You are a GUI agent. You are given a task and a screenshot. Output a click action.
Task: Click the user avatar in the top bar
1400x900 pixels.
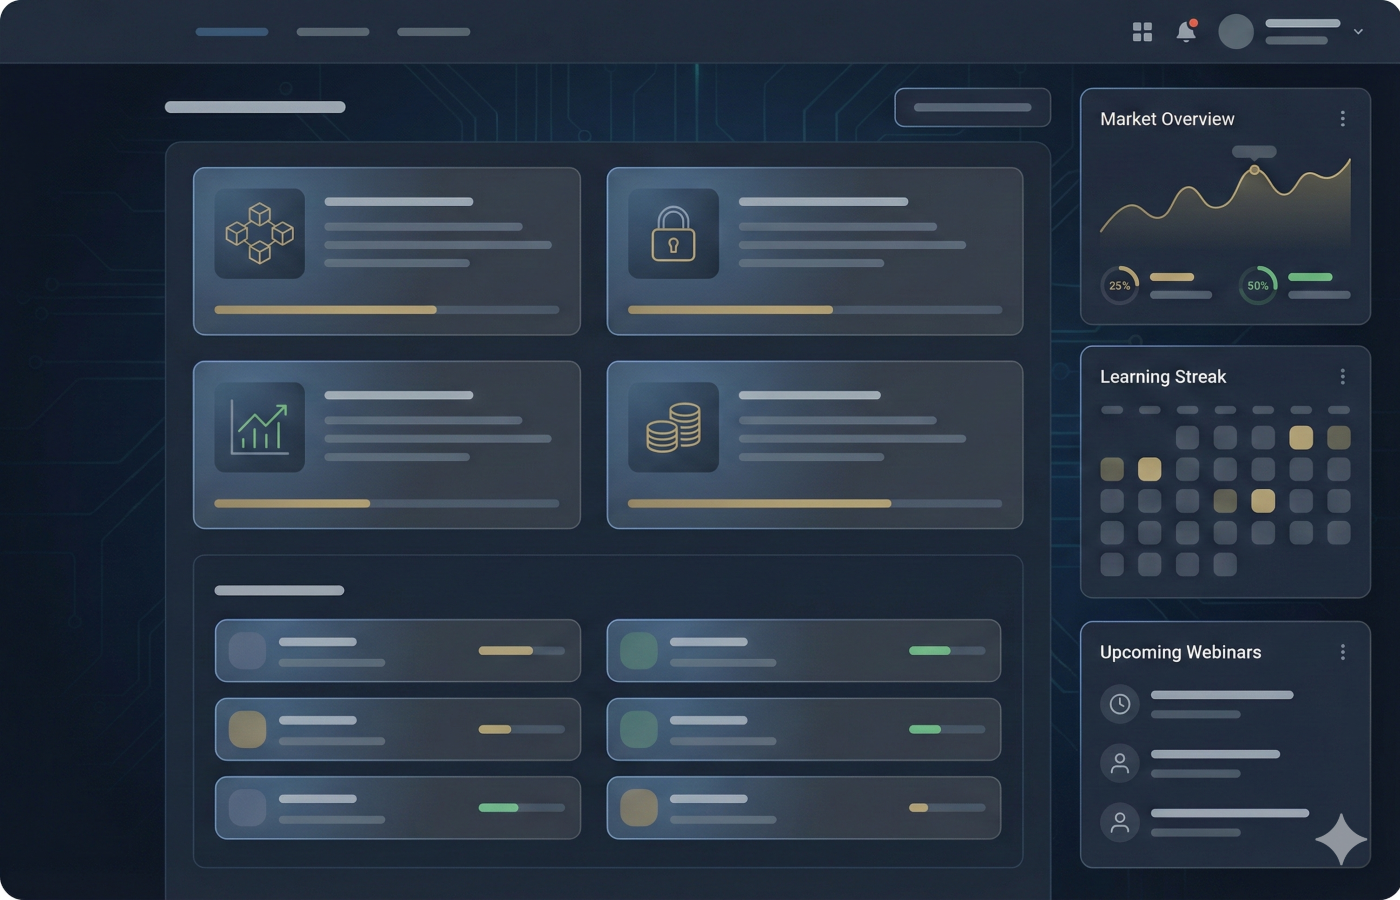pos(1236,31)
